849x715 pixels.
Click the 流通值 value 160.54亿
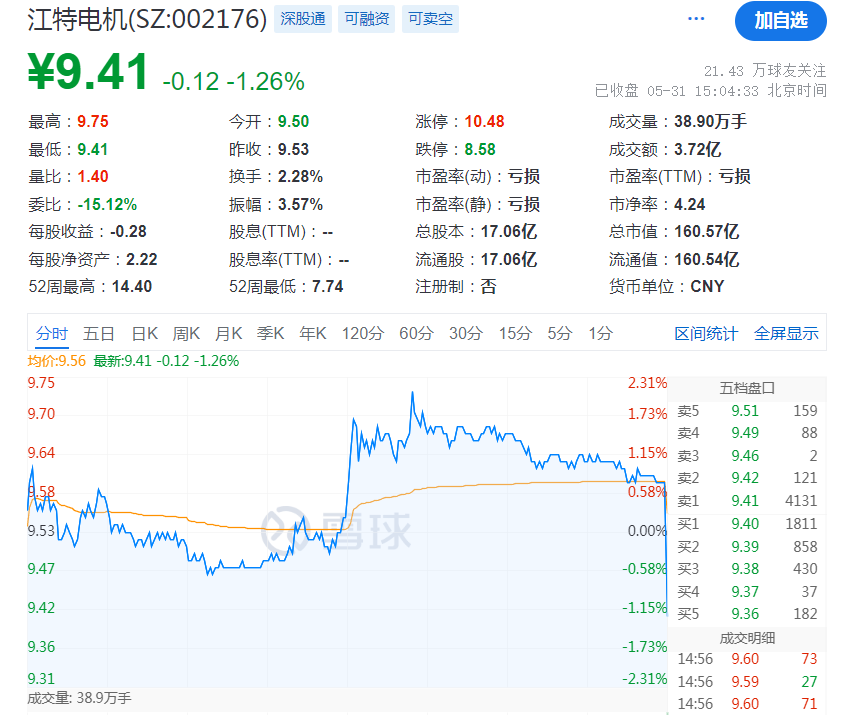point(707,260)
